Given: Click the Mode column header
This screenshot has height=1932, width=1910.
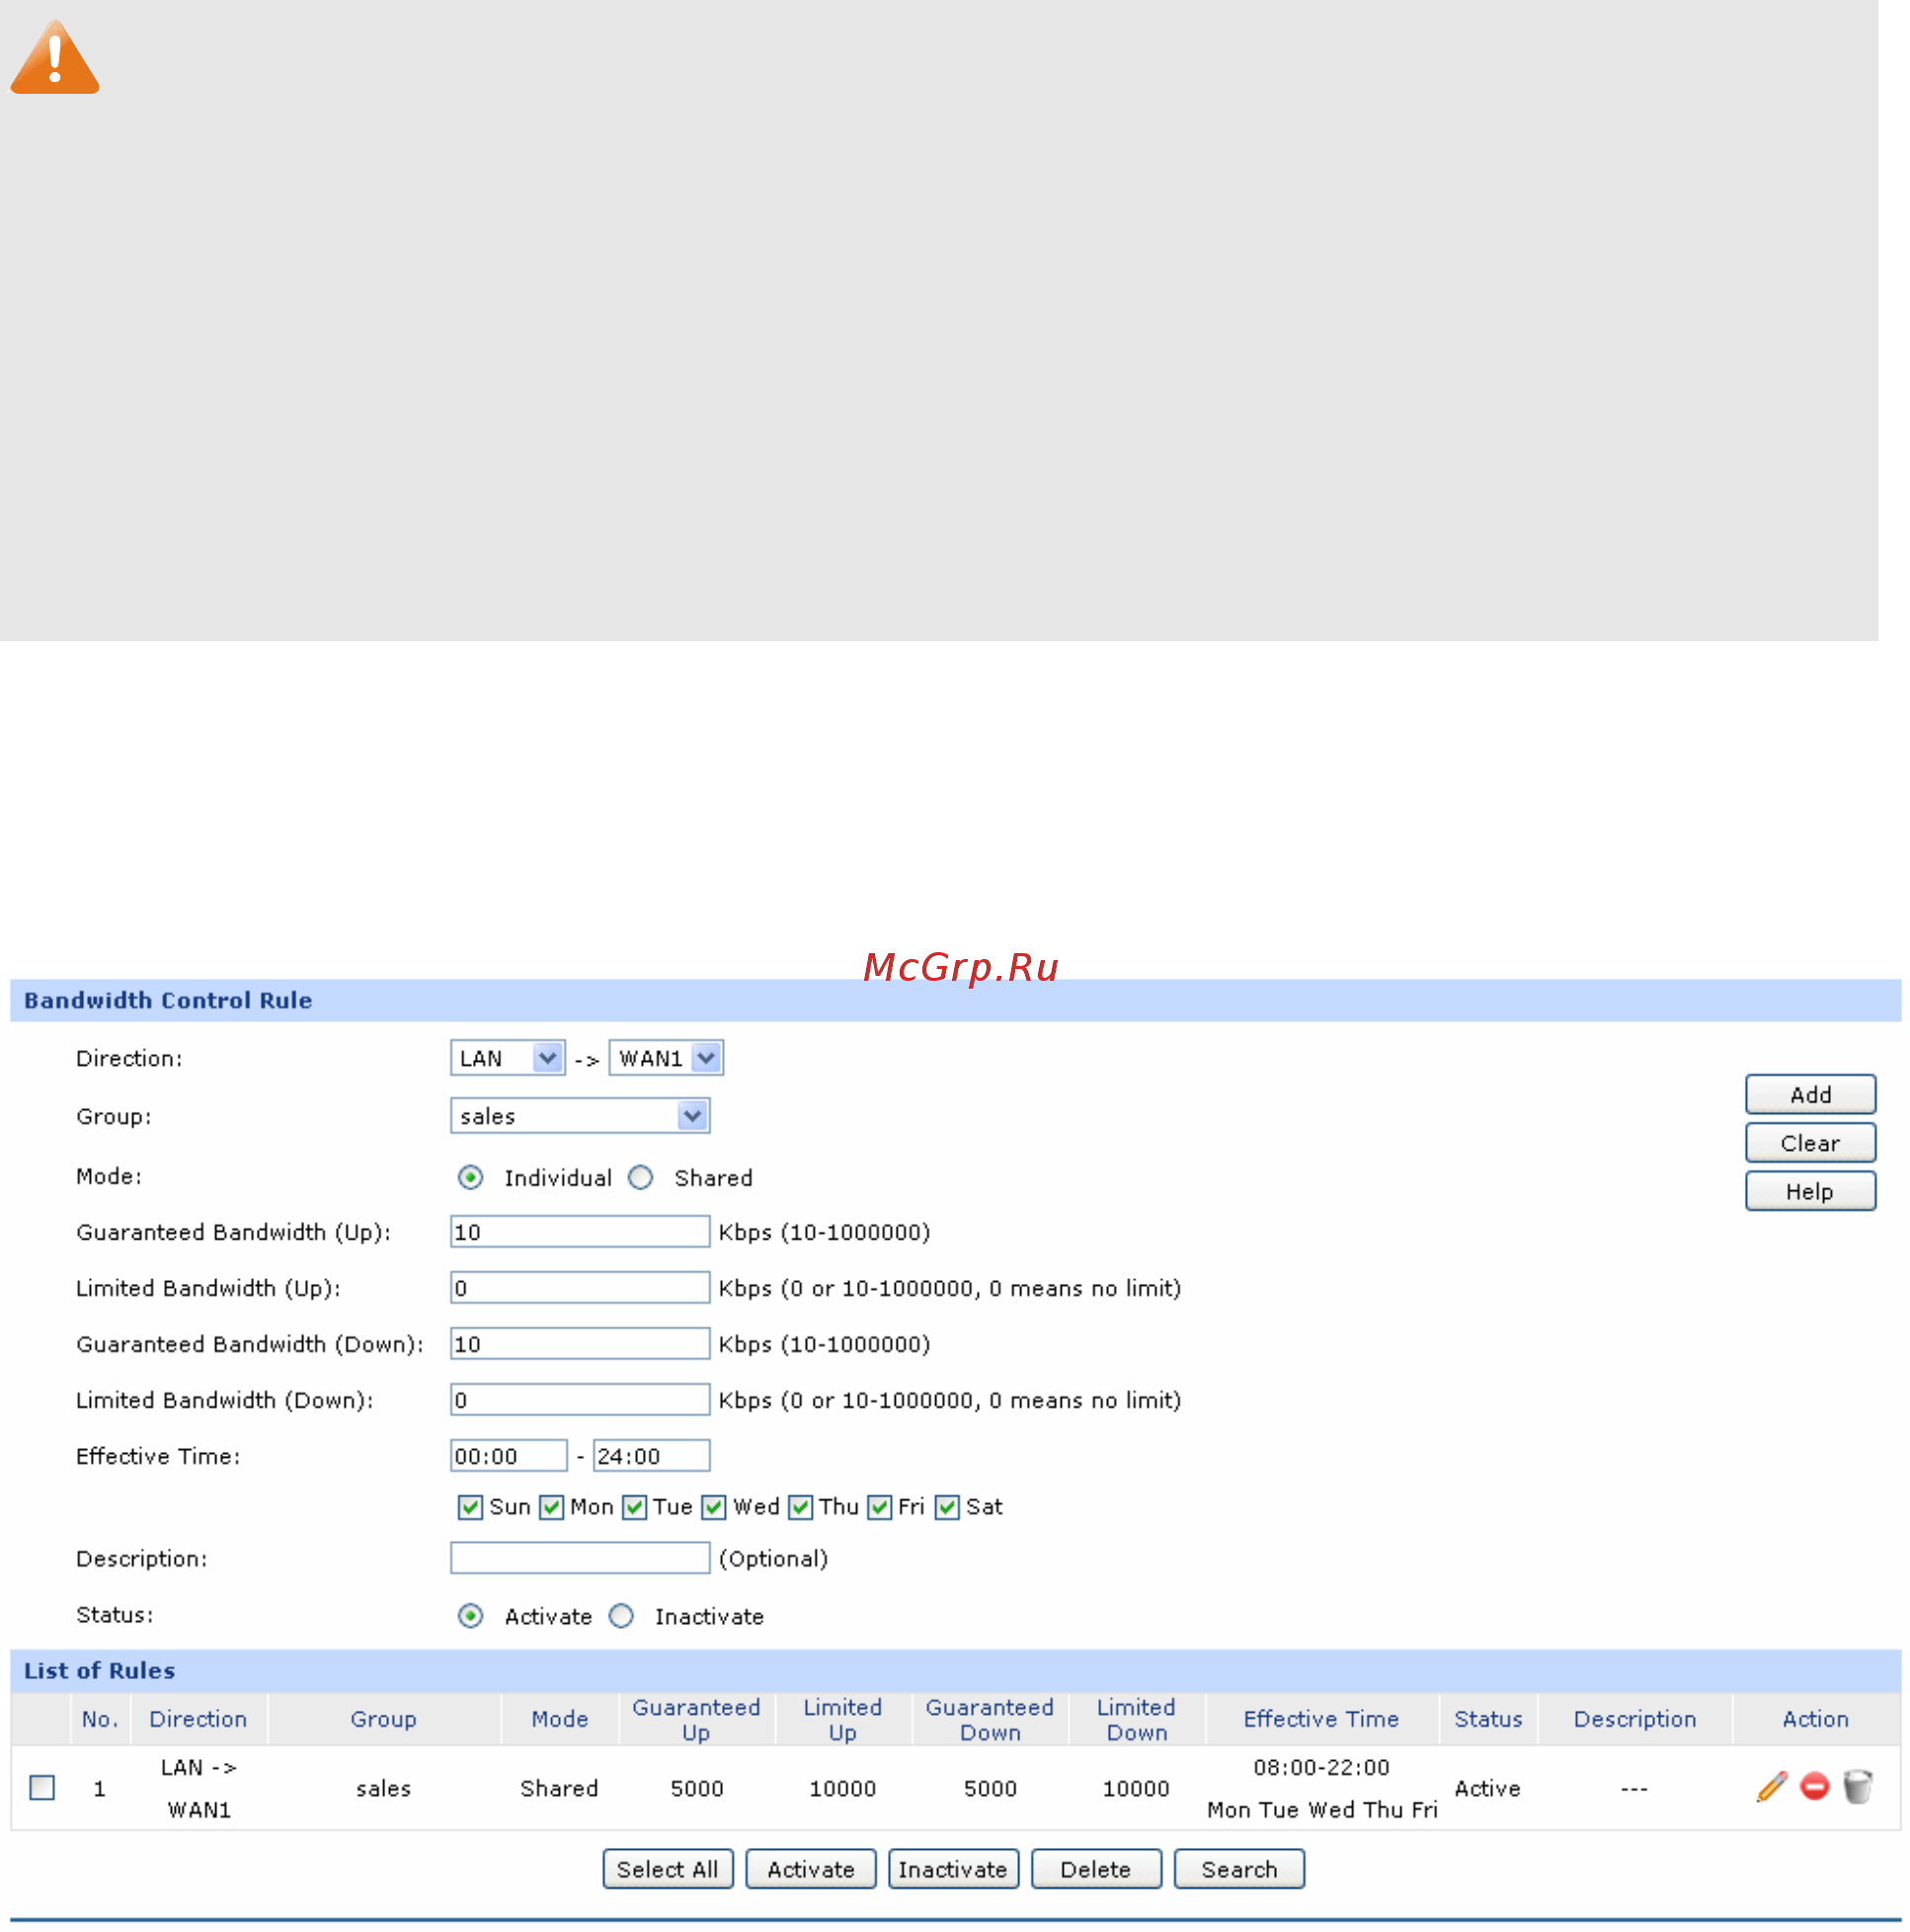Looking at the screenshot, I should click(x=560, y=1720).
